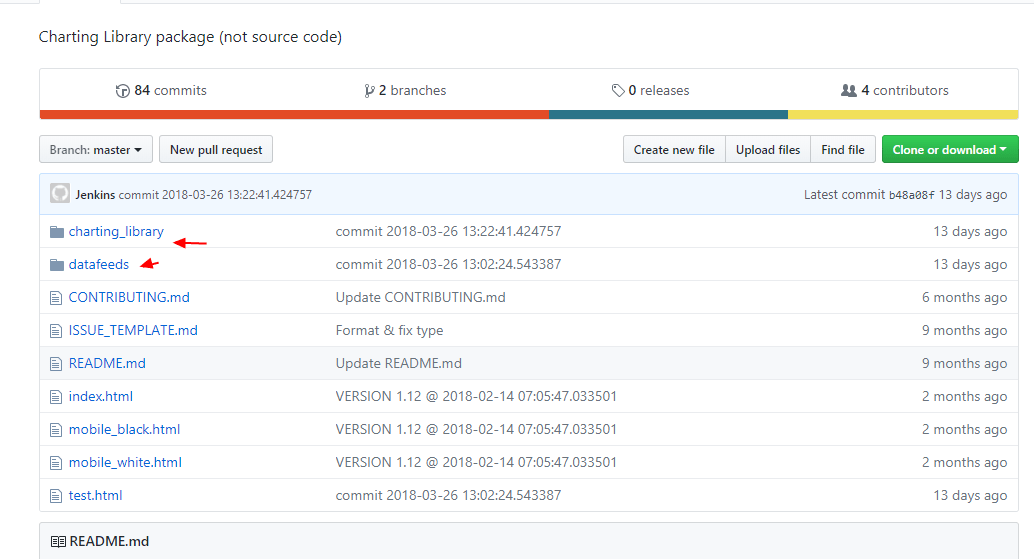Viewport: 1034px width, 559px height.
Task: Click the test.html file icon
Action: 56,496
